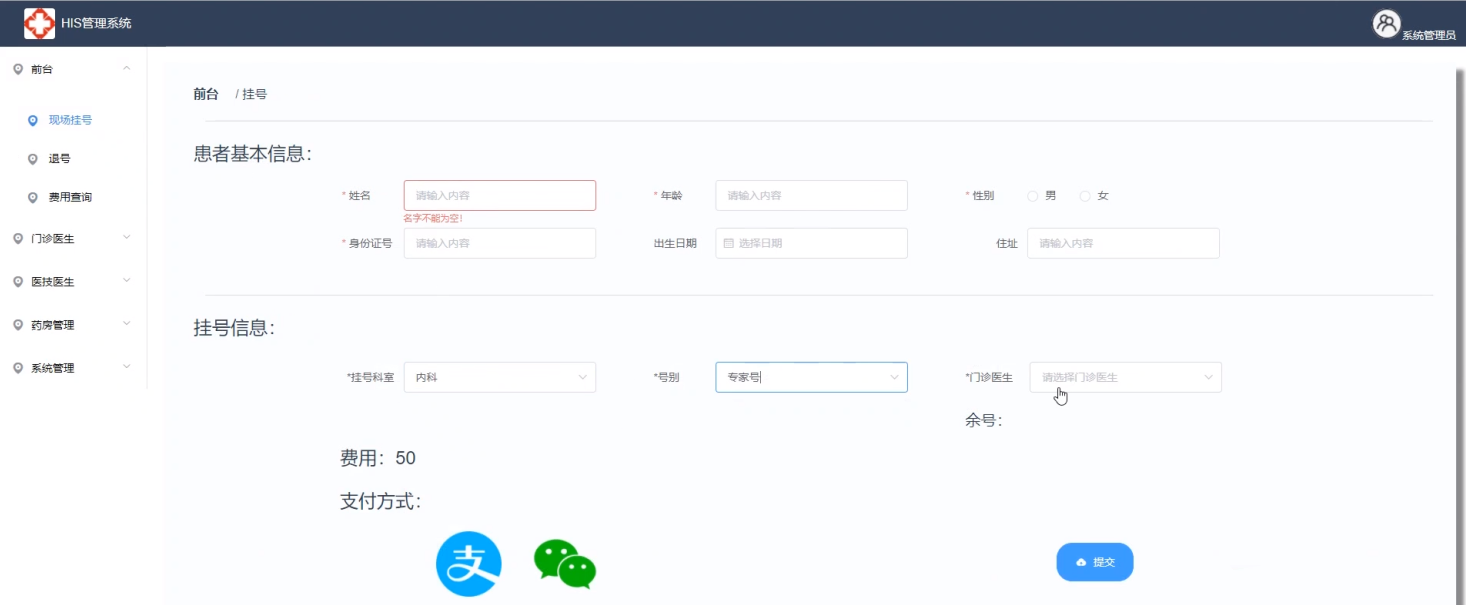Open the 号别 registration type dropdown

click(811, 377)
